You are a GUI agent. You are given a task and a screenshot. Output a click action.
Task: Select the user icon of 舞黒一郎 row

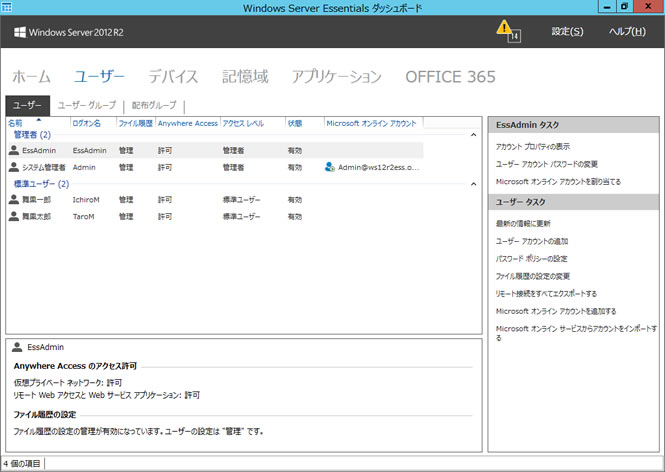tap(14, 199)
